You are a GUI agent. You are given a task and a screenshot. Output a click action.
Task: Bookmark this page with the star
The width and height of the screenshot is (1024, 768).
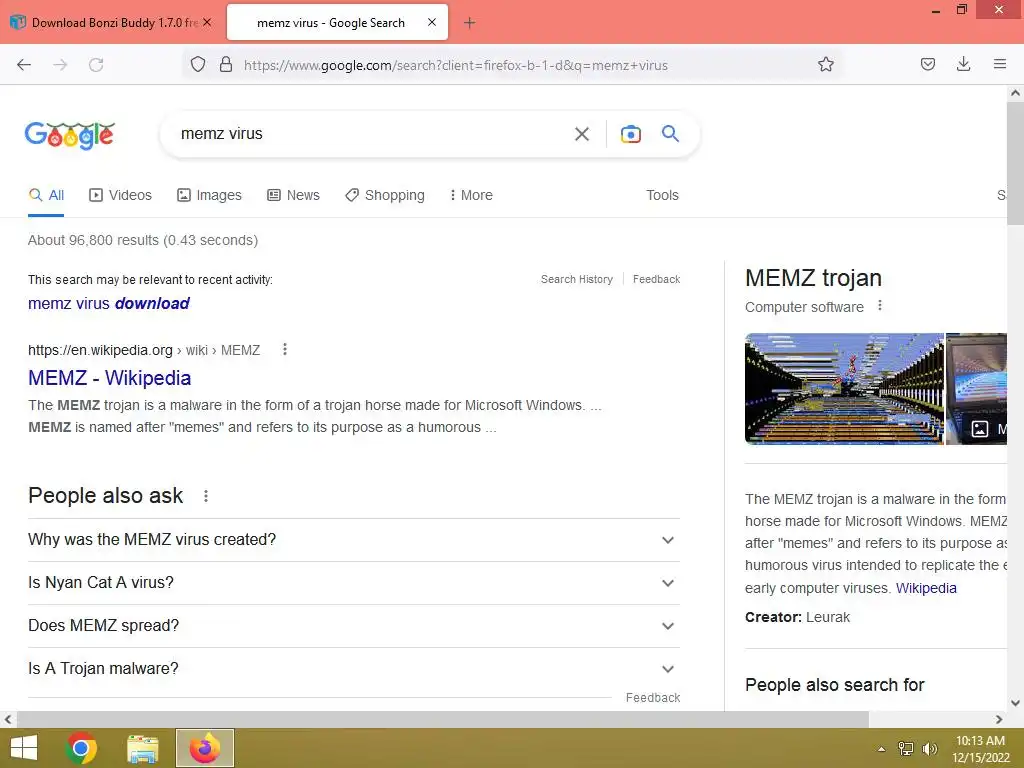[x=825, y=64]
